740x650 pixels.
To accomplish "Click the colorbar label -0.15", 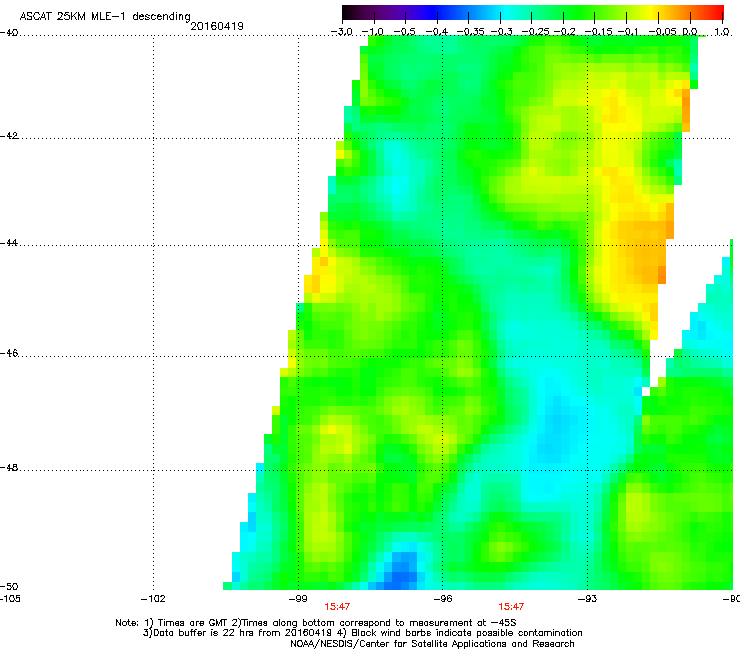I will click(598, 32).
